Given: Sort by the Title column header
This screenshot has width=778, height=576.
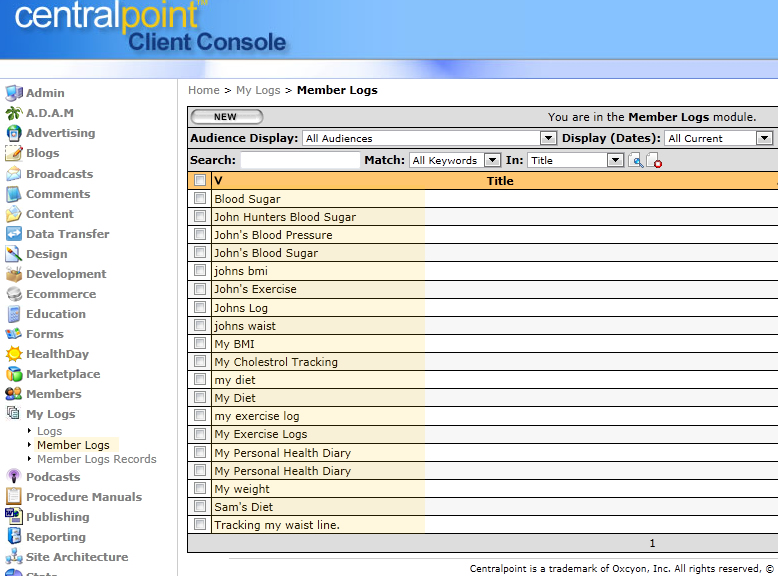Looking at the screenshot, I should tap(500, 181).
